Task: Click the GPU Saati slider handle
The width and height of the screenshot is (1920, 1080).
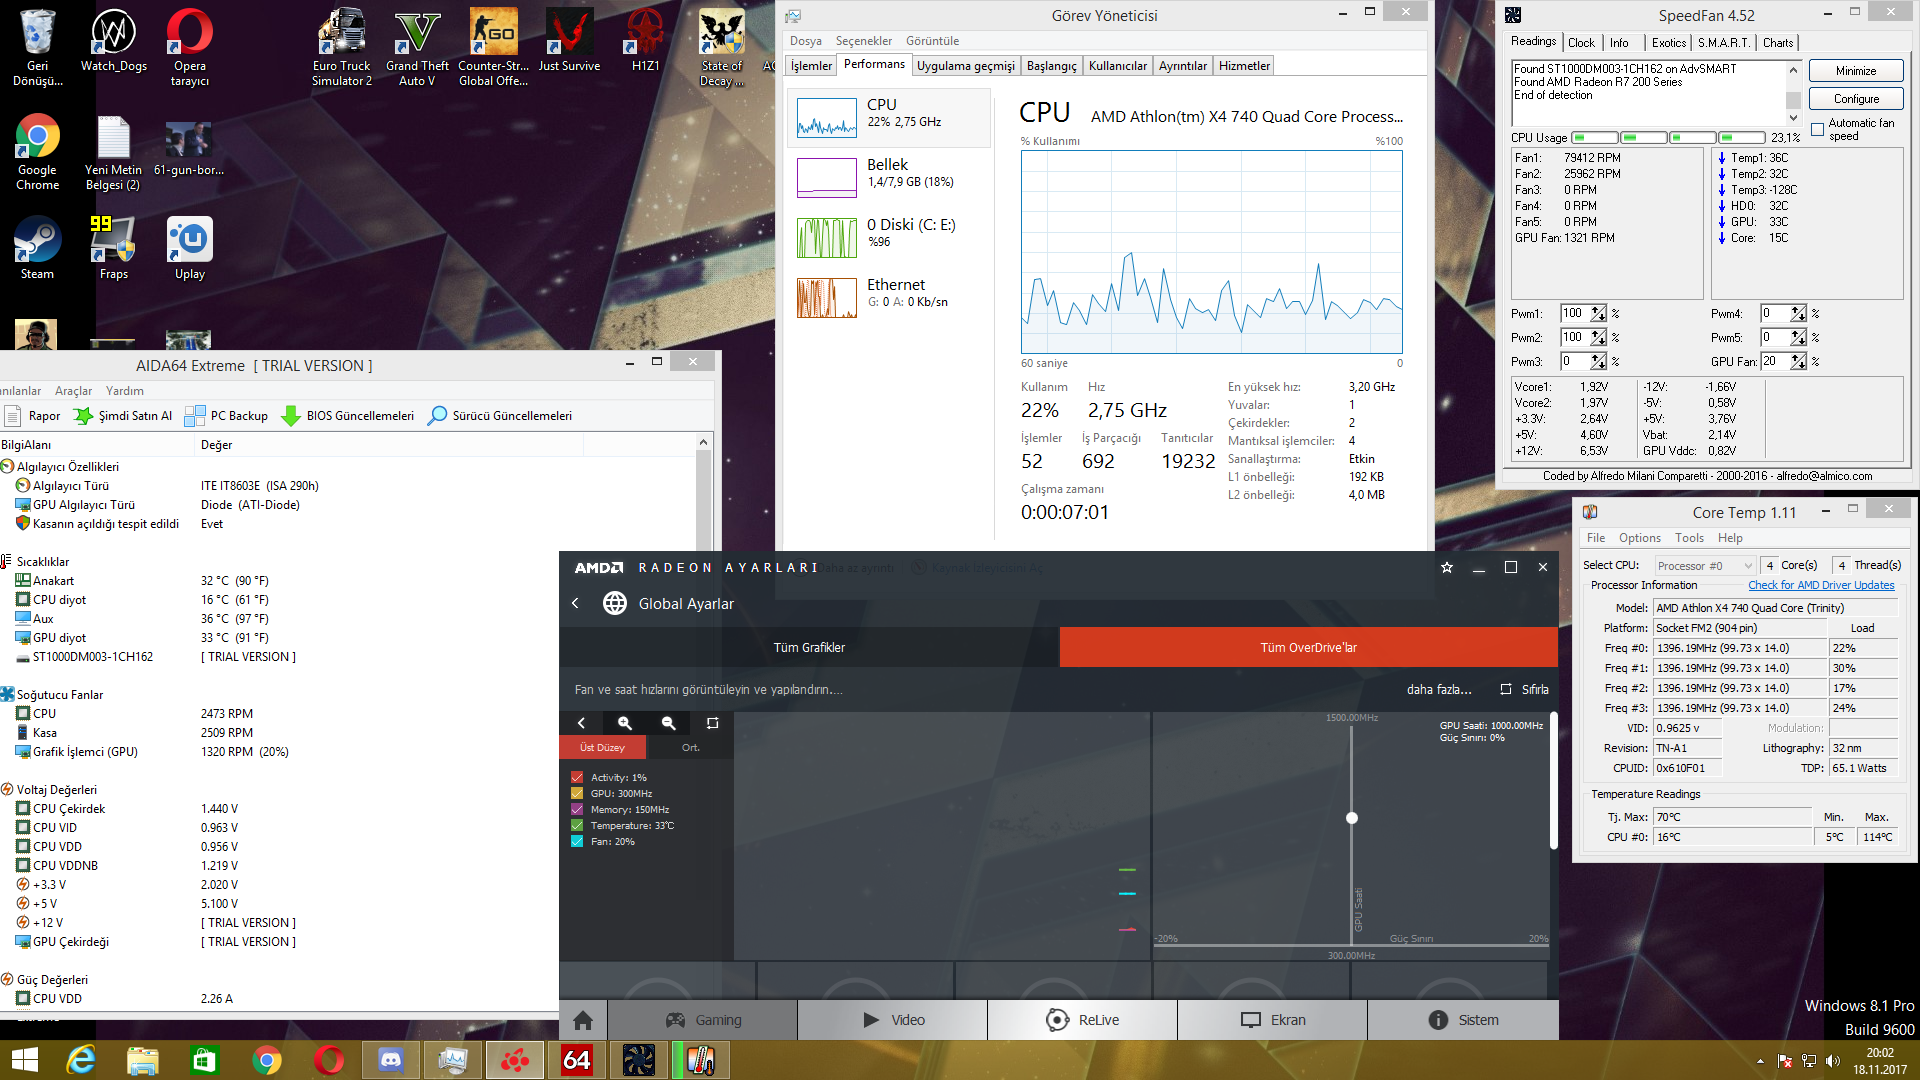Action: [x=1352, y=818]
